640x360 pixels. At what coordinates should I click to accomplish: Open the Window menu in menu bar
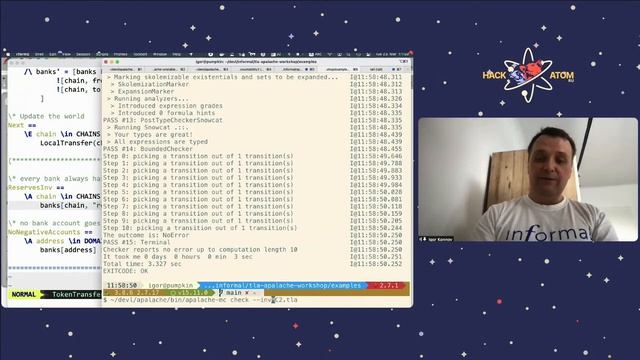click(x=160, y=54)
